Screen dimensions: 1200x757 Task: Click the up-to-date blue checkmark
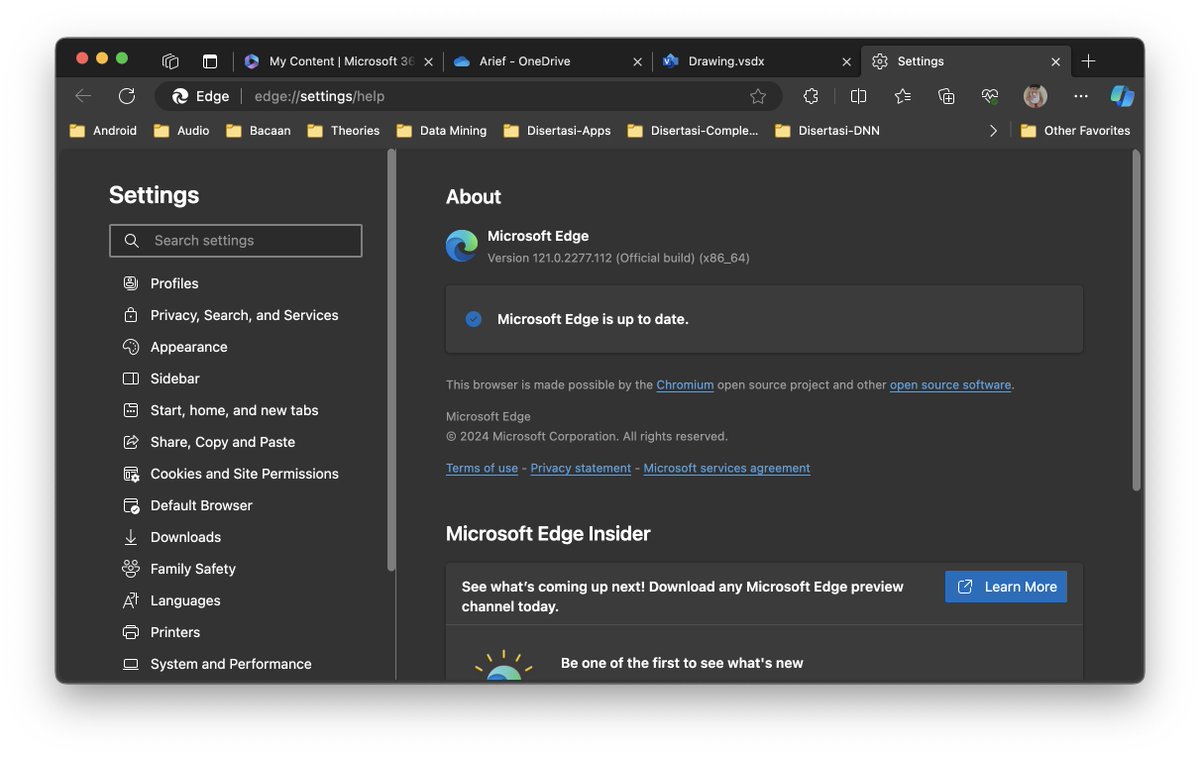(474, 319)
